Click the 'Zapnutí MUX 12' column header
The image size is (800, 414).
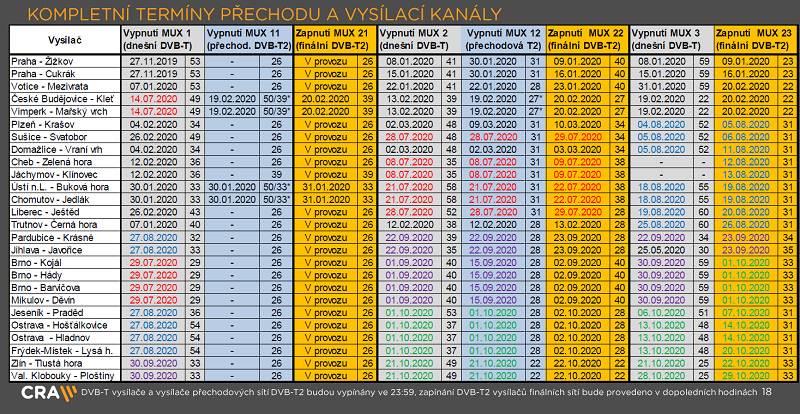click(x=503, y=40)
